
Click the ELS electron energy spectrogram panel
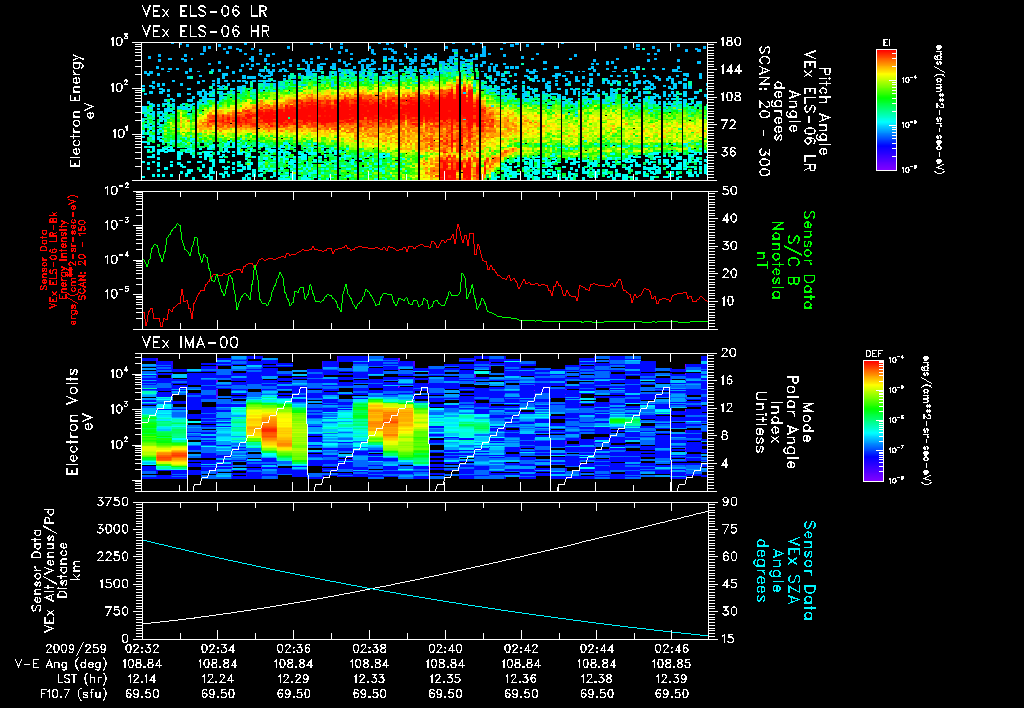(x=424, y=111)
